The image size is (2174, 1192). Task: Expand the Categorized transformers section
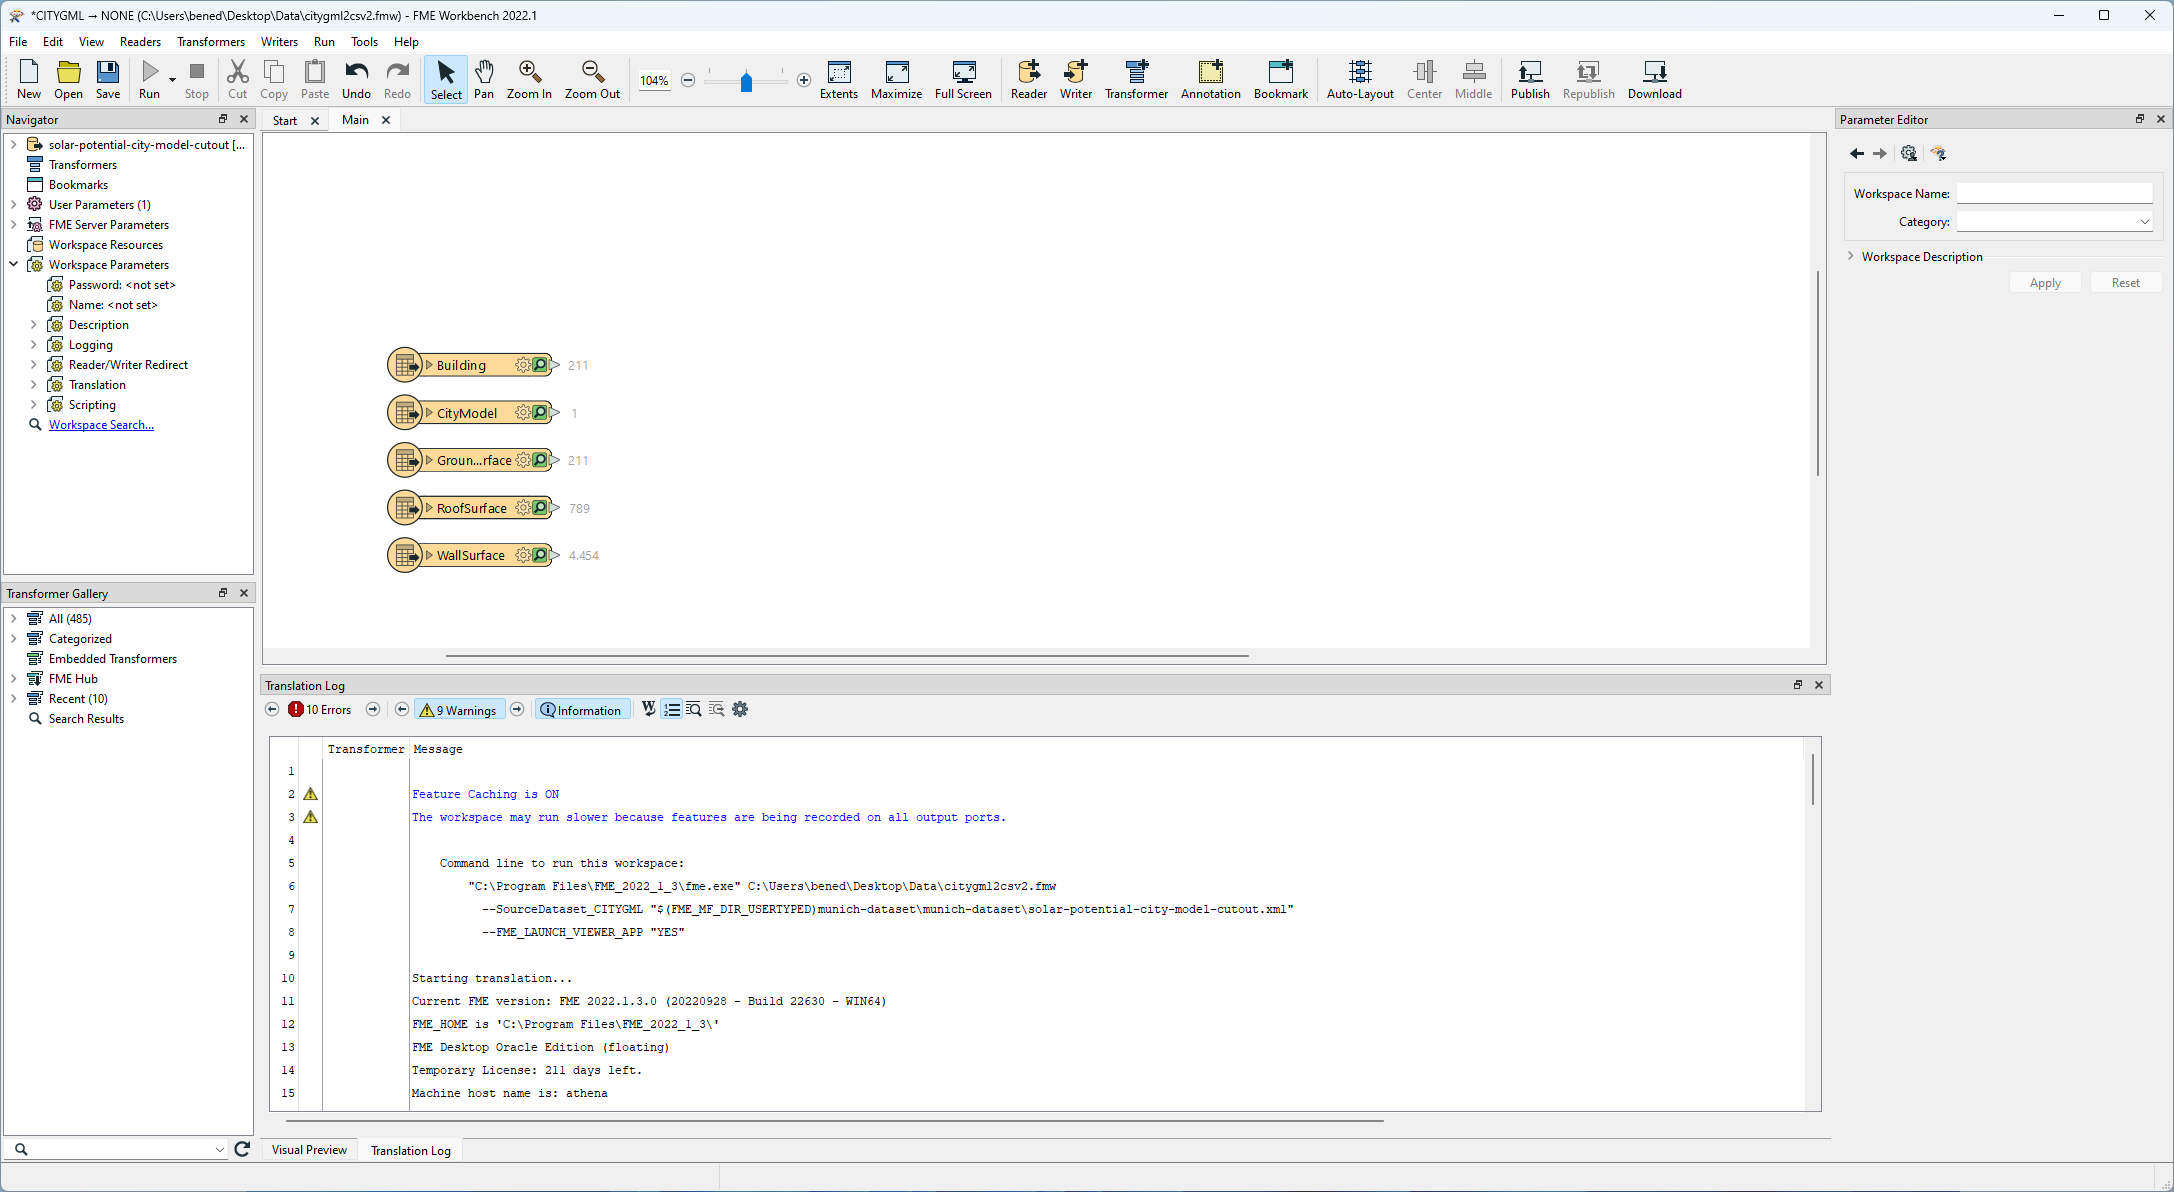click(13, 639)
